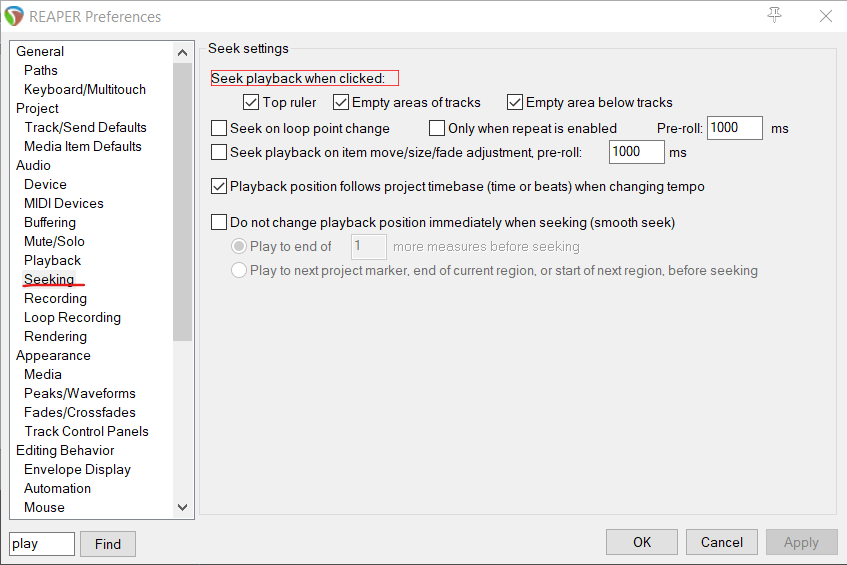Open the General preferences page
Image resolution: width=847 pixels, height=565 pixels.
40,51
